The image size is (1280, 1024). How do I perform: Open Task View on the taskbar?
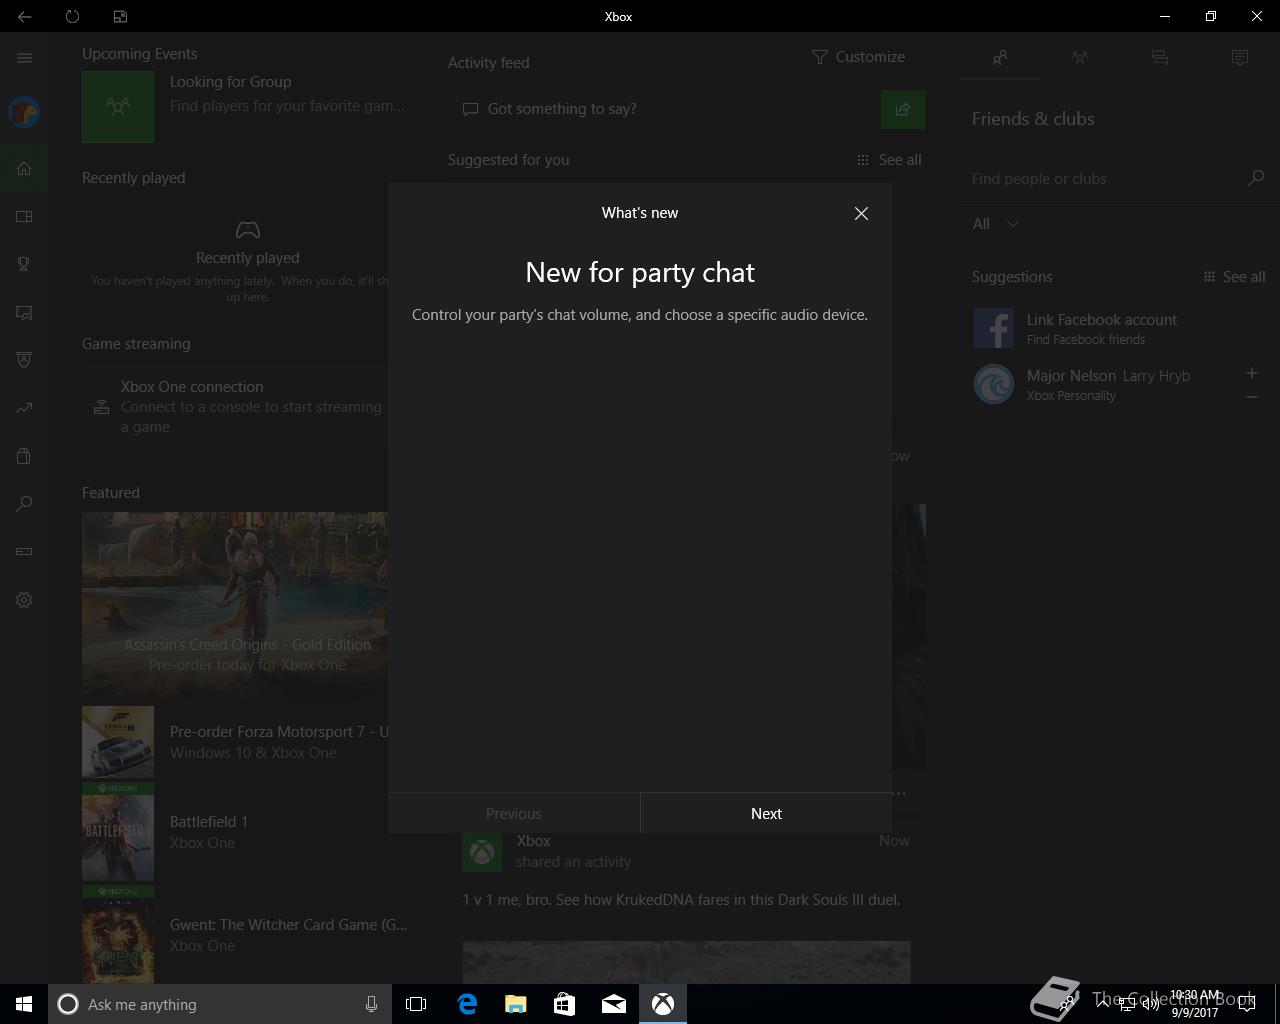tap(416, 1004)
